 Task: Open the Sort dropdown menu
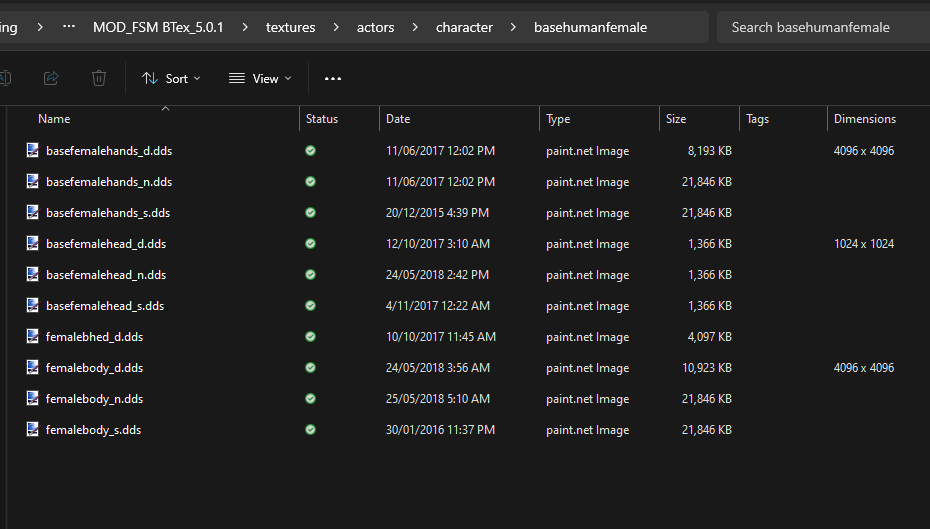click(171, 78)
